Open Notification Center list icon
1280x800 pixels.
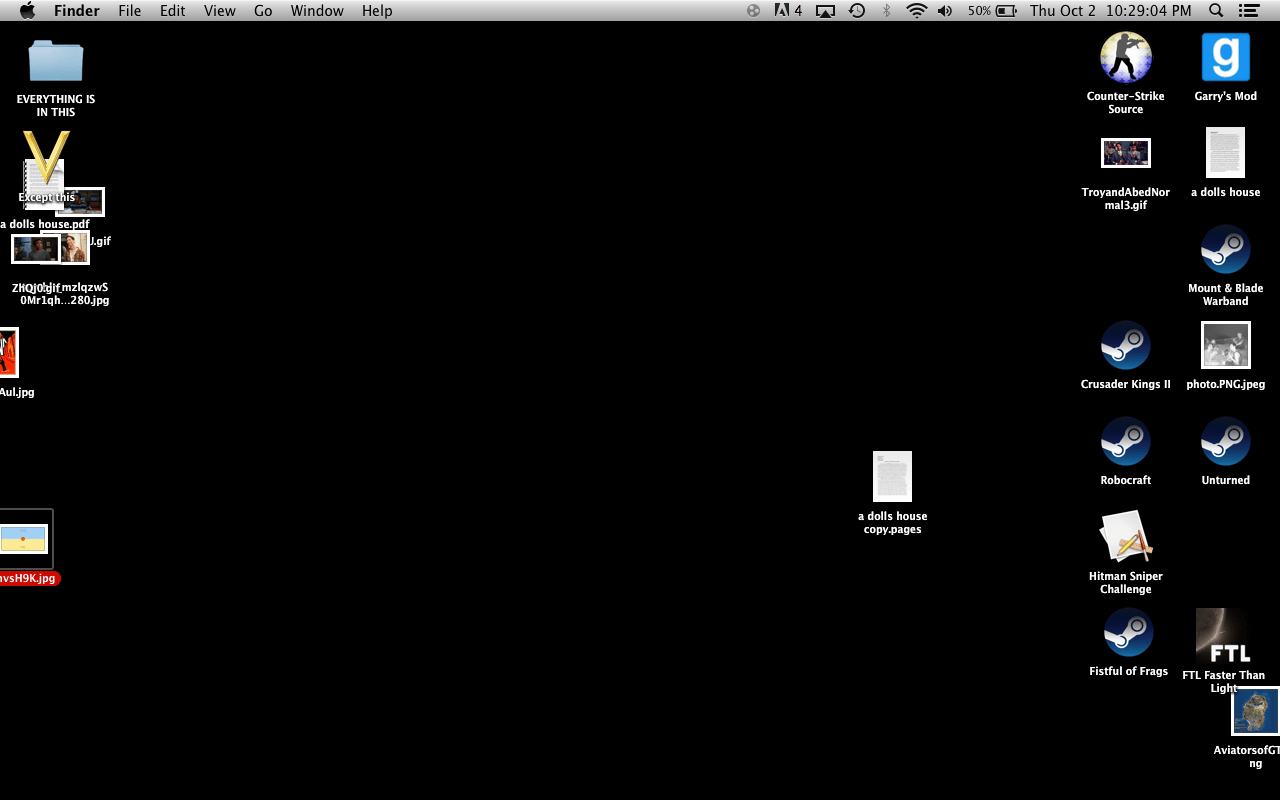click(1248, 11)
